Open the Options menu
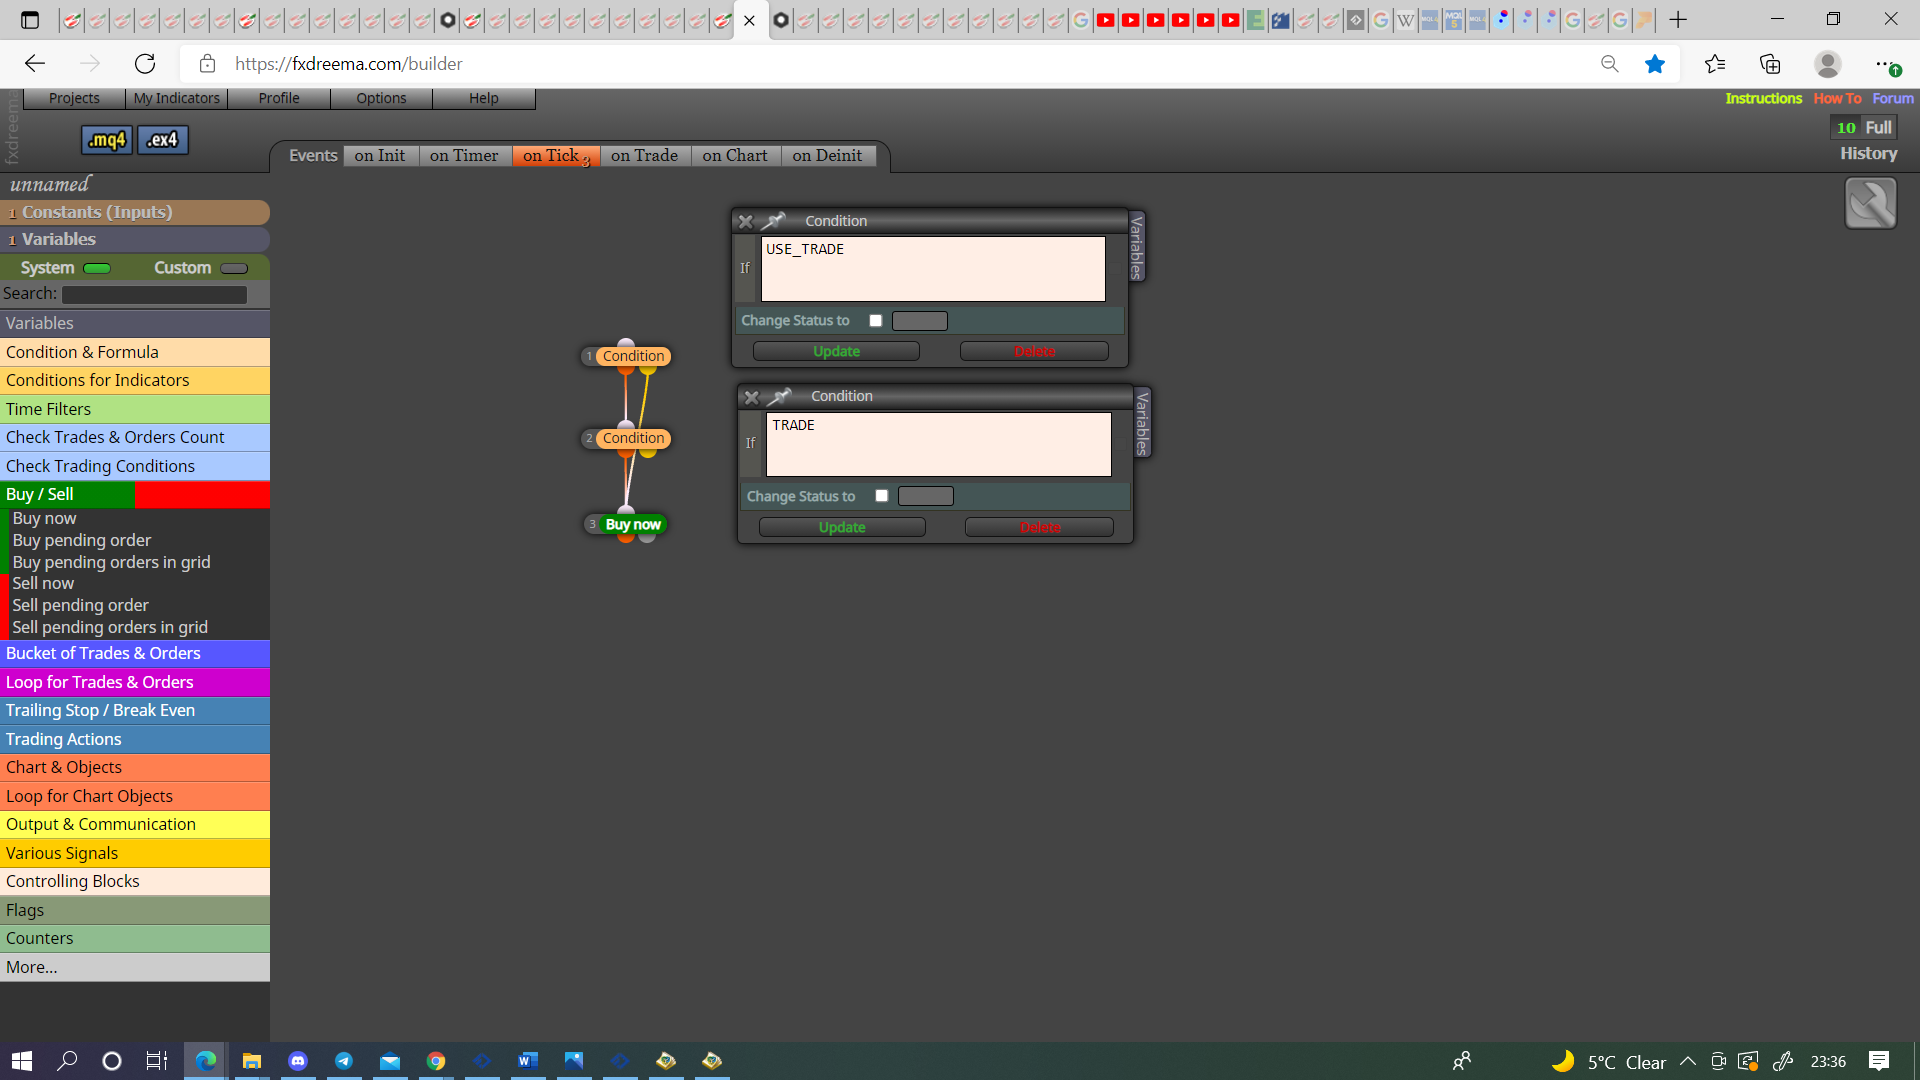The height and width of the screenshot is (1080, 1920). 381,98
